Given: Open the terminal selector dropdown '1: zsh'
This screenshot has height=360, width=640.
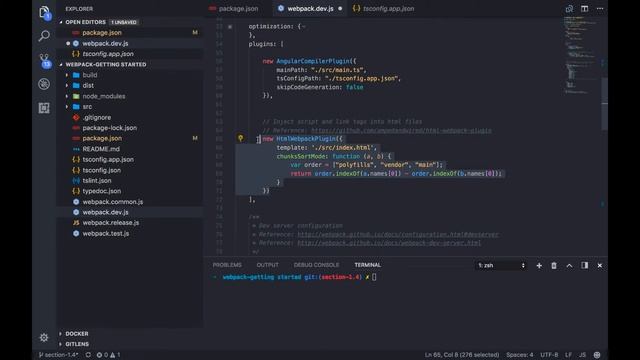Looking at the screenshot, I should [501, 266].
